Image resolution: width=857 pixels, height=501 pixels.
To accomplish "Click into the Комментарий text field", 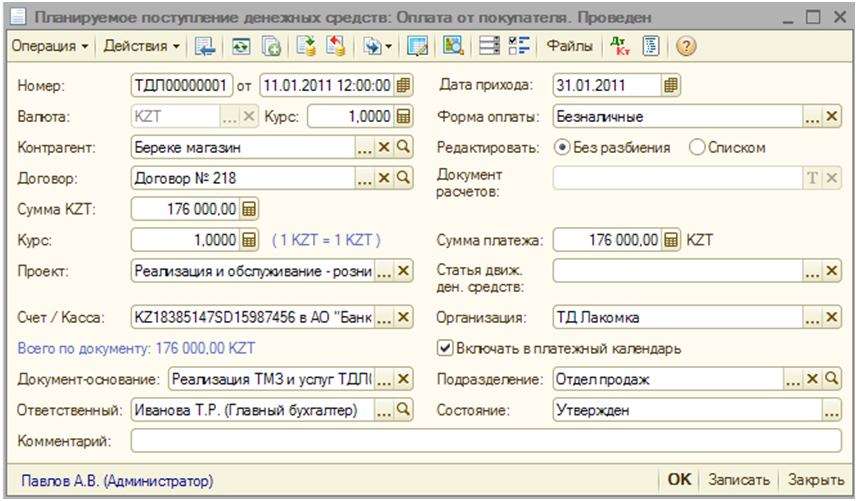I will click(486, 440).
